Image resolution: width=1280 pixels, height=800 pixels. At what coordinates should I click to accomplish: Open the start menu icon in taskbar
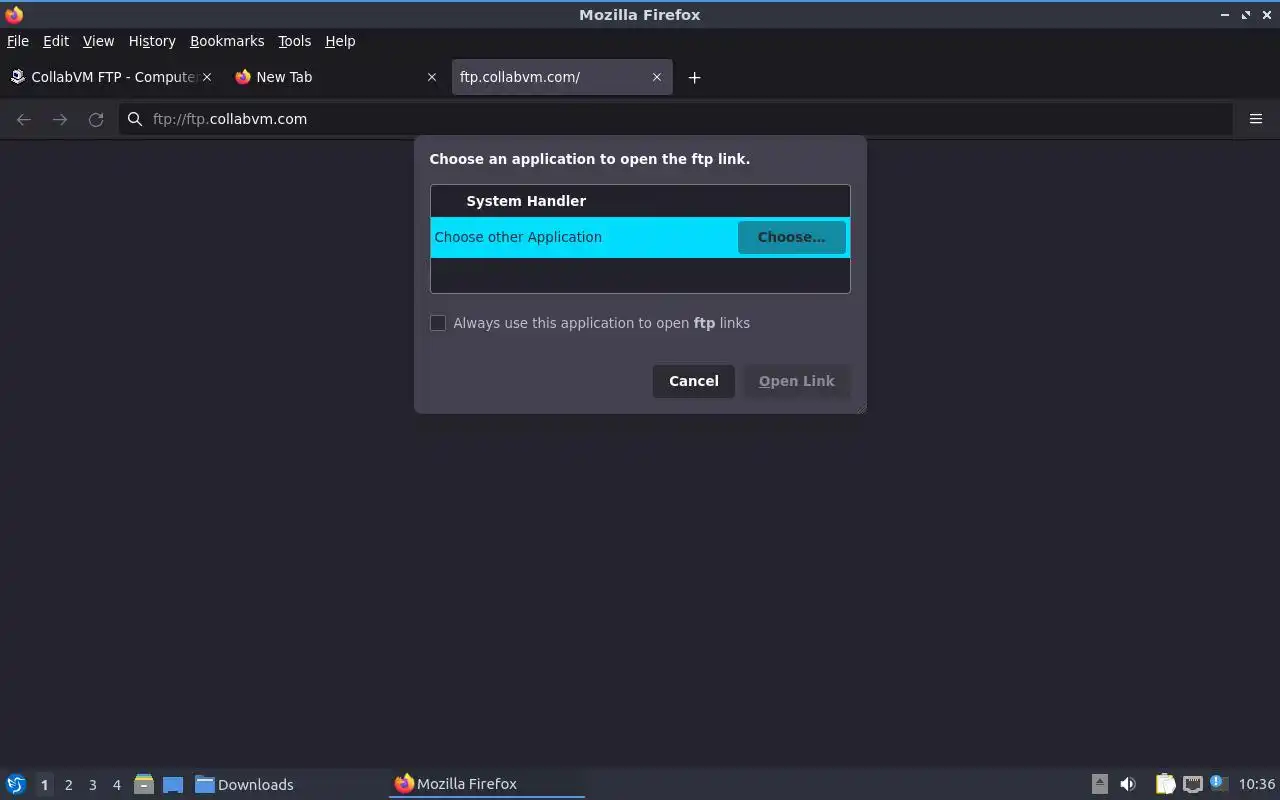point(16,784)
